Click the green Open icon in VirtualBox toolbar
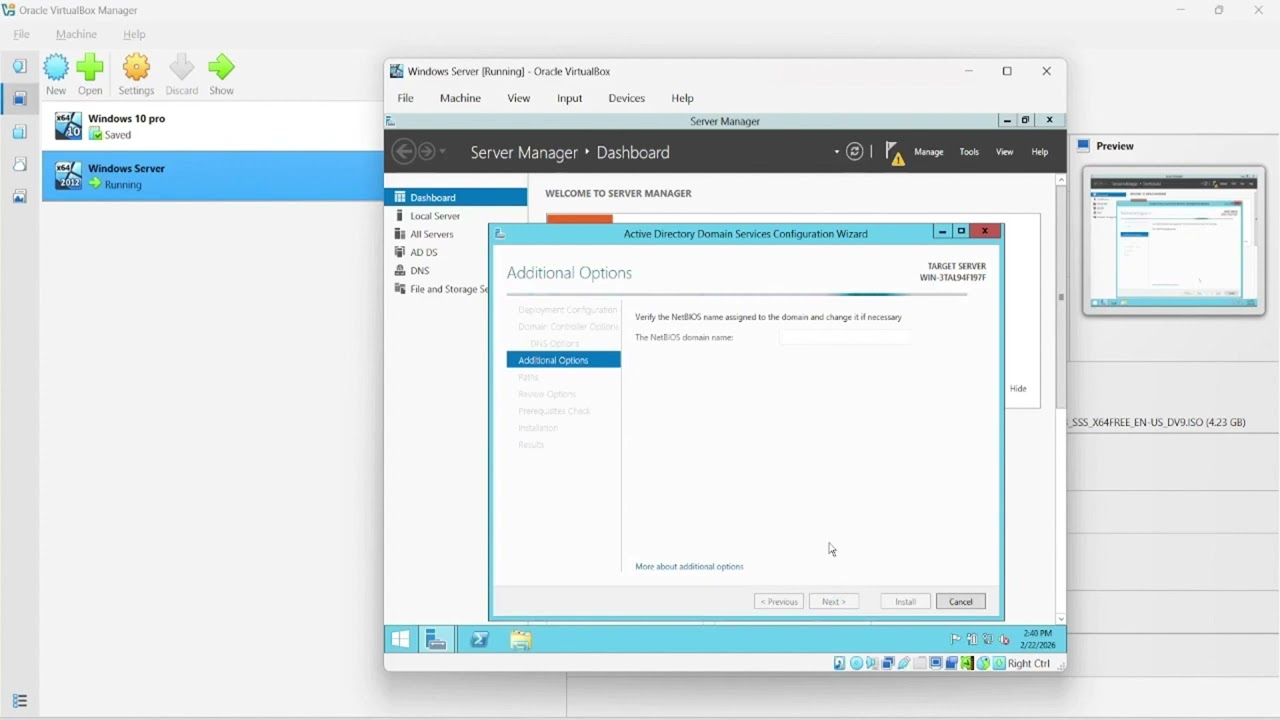The width and height of the screenshot is (1280, 720). [90, 68]
